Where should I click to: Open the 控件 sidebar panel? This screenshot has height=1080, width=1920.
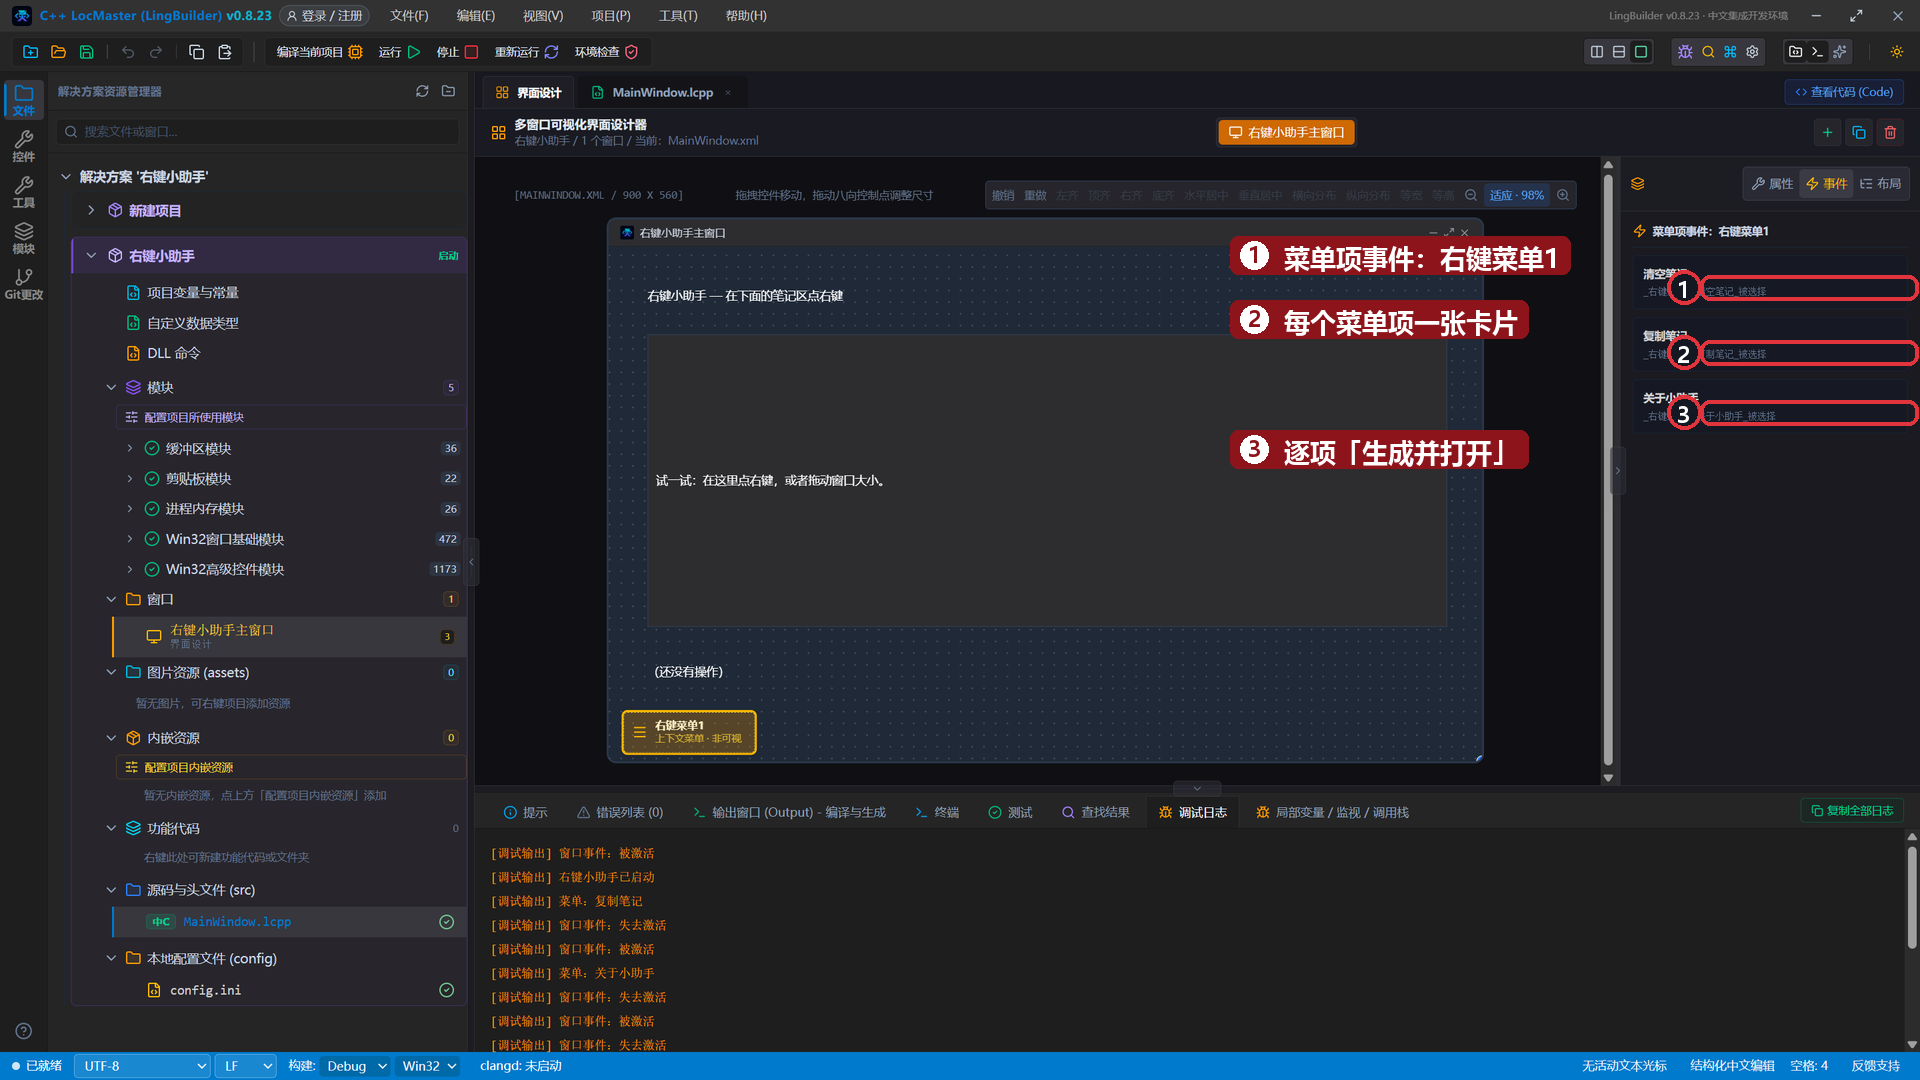24,146
